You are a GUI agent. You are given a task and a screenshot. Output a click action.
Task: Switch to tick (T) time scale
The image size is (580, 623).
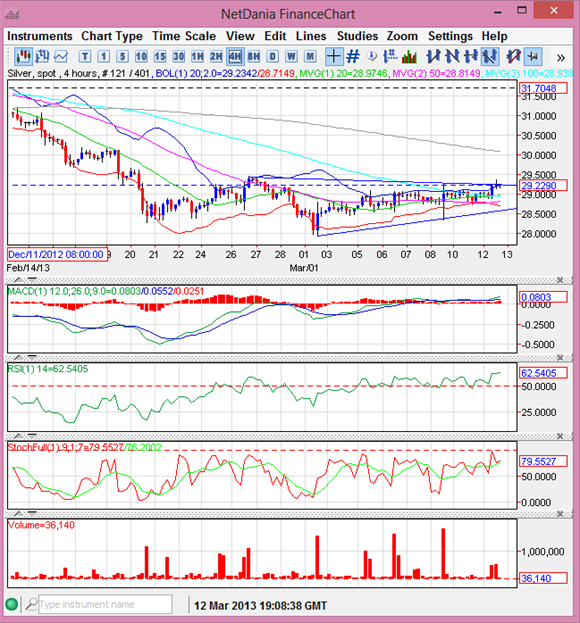point(85,56)
